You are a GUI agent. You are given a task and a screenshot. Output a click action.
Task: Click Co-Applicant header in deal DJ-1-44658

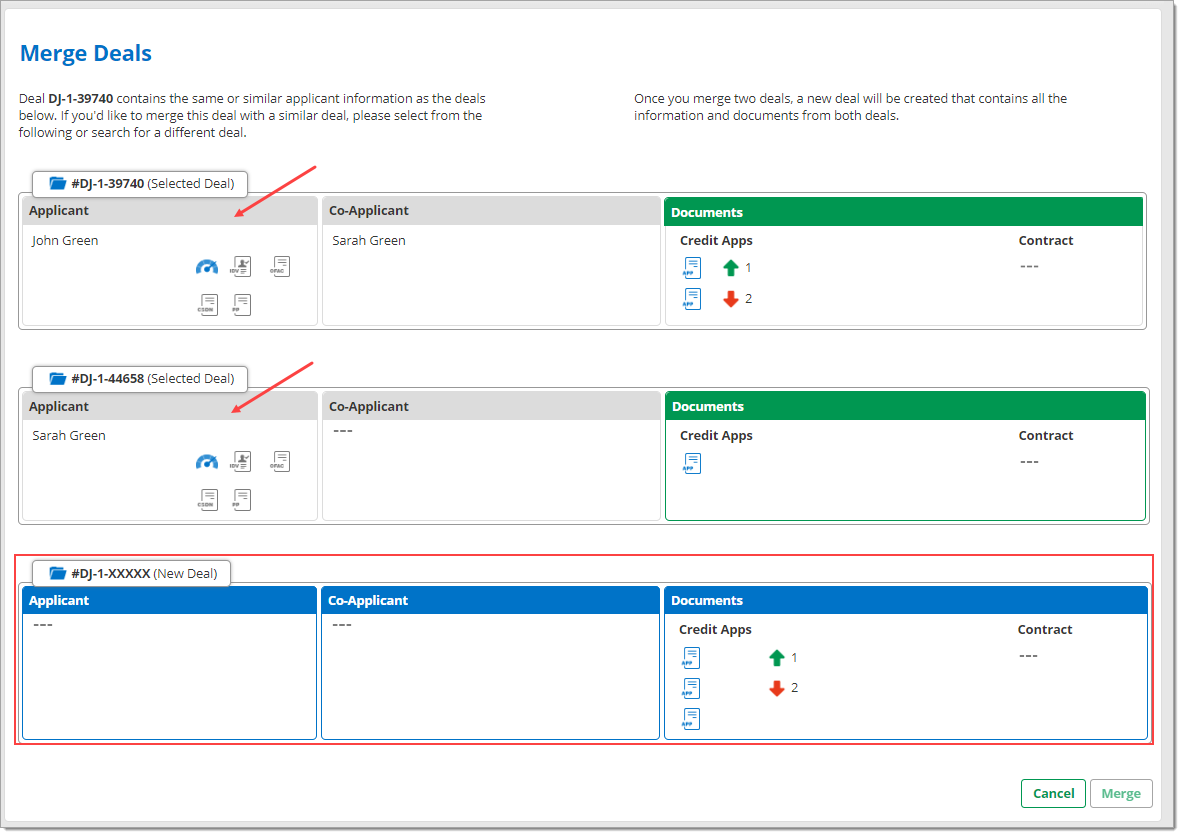tap(491, 406)
